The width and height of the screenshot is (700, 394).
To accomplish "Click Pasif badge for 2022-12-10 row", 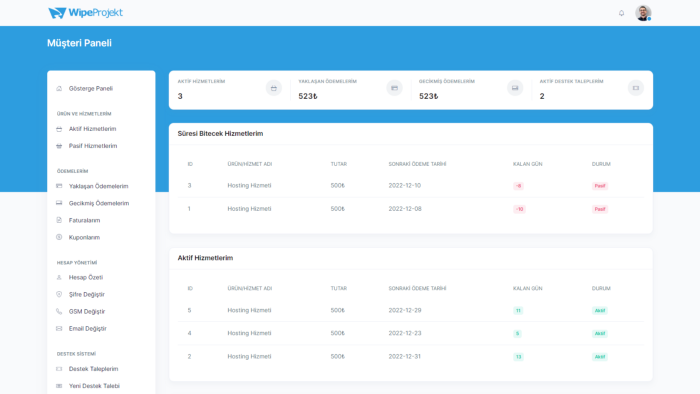I will (x=600, y=186).
